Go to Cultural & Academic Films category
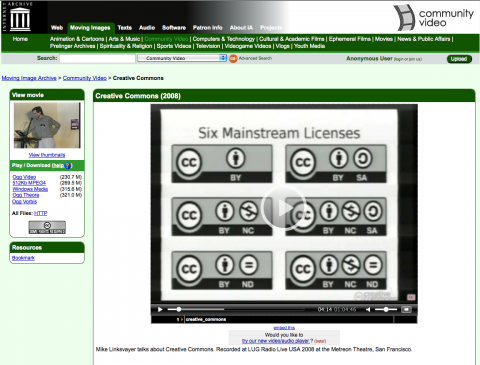The height and width of the screenshot is (365, 480). tap(292, 39)
